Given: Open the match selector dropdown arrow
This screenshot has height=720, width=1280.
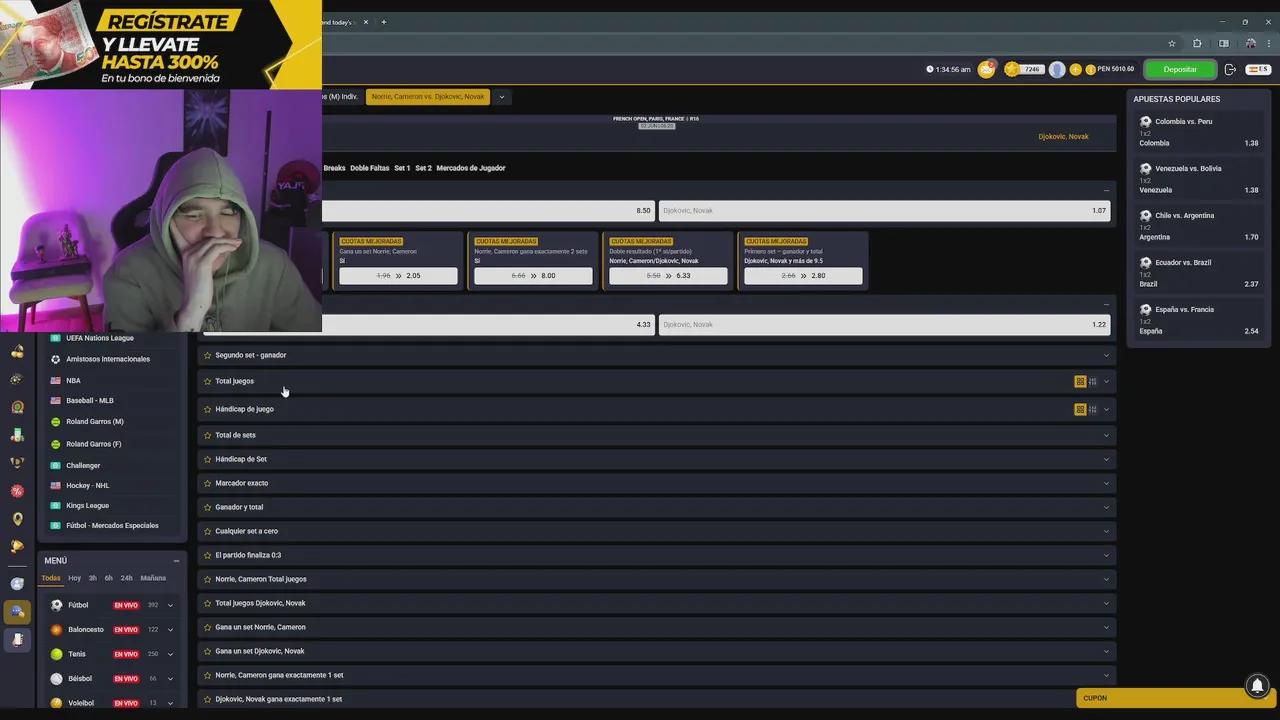Looking at the screenshot, I should [x=501, y=97].
